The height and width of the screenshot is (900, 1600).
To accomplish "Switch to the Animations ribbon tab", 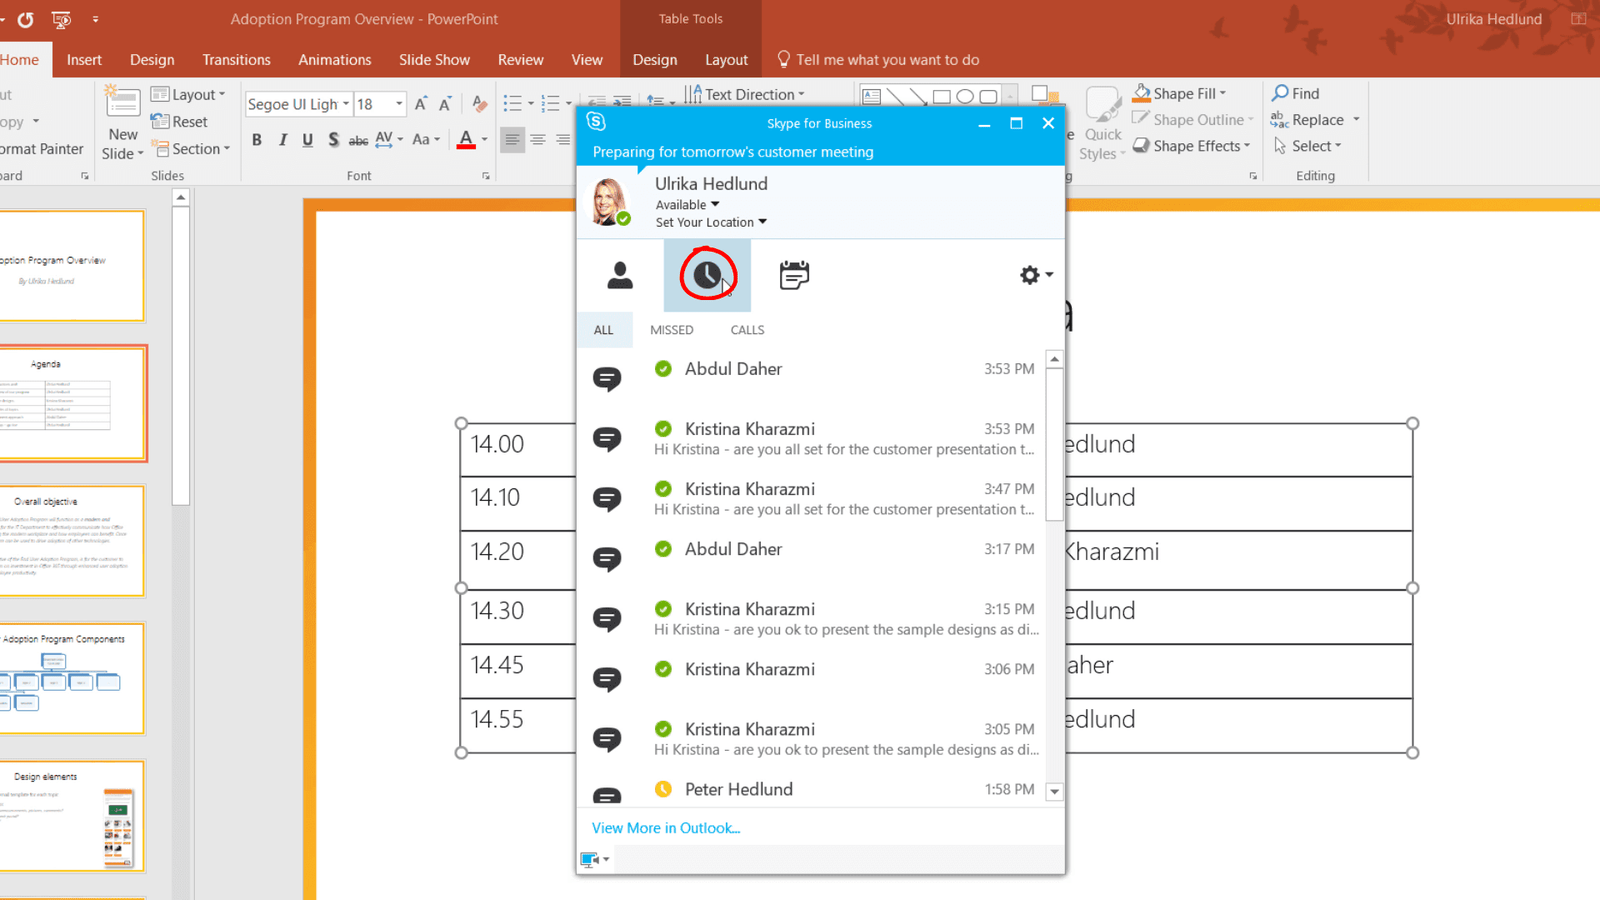I will (334, 60).
